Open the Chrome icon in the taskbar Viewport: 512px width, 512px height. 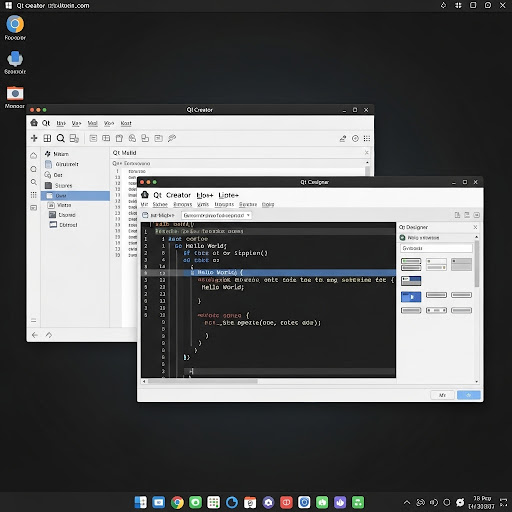click(x=177, y=502)
